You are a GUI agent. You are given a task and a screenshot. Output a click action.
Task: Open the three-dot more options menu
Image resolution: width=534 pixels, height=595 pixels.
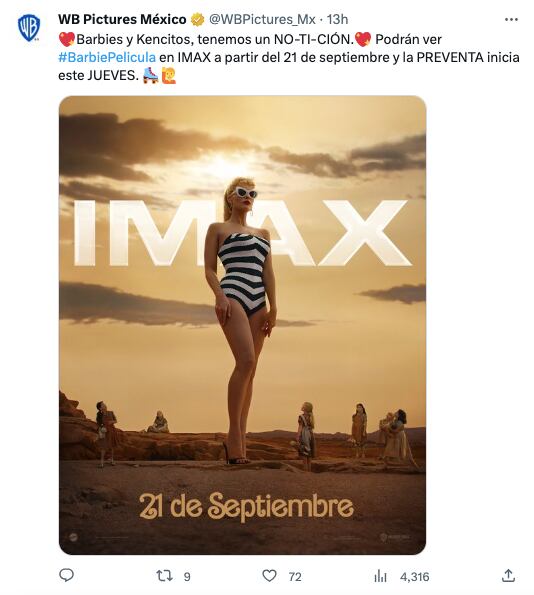pyautogui.click(x=511, y=19)
